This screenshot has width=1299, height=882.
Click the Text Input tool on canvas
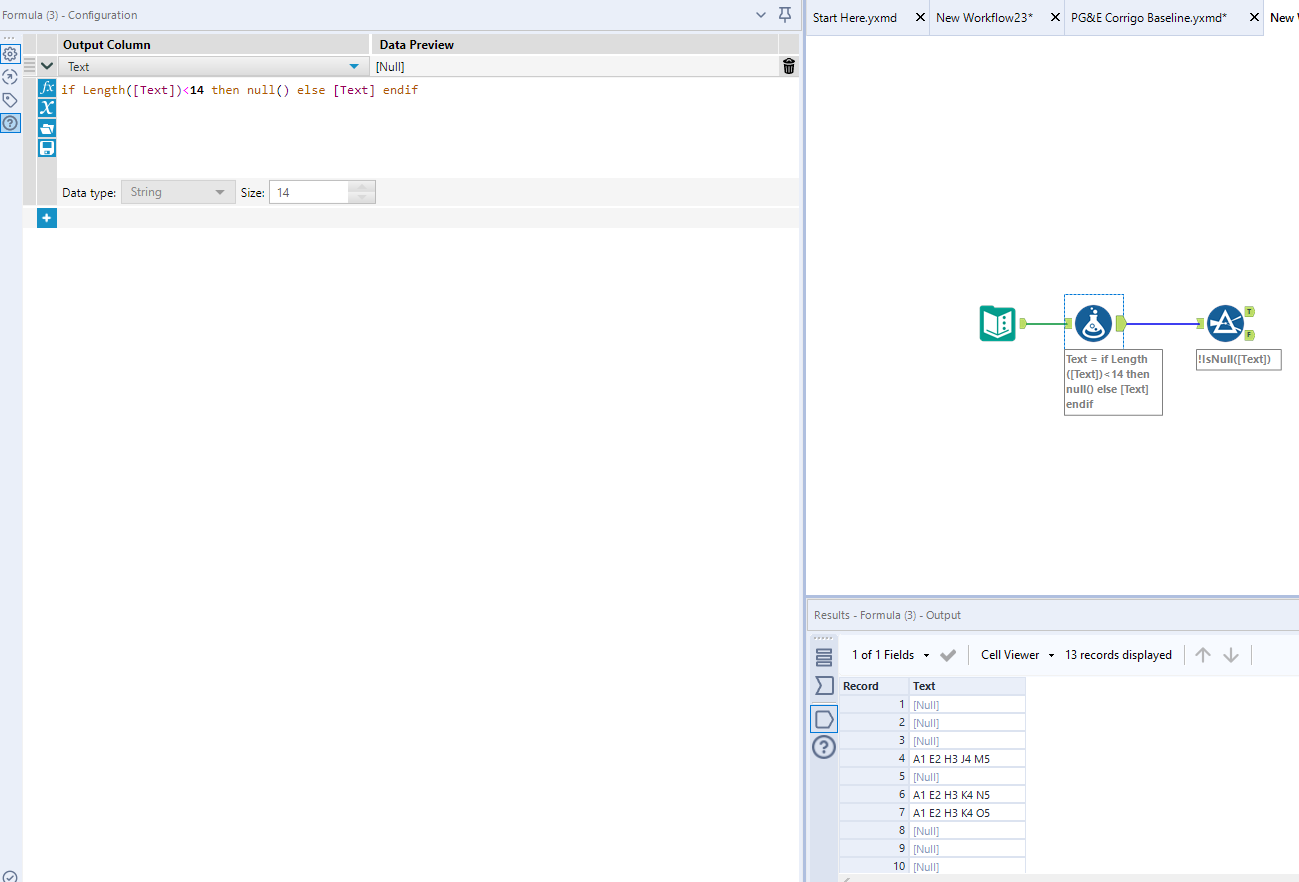[x=997, y=323]
